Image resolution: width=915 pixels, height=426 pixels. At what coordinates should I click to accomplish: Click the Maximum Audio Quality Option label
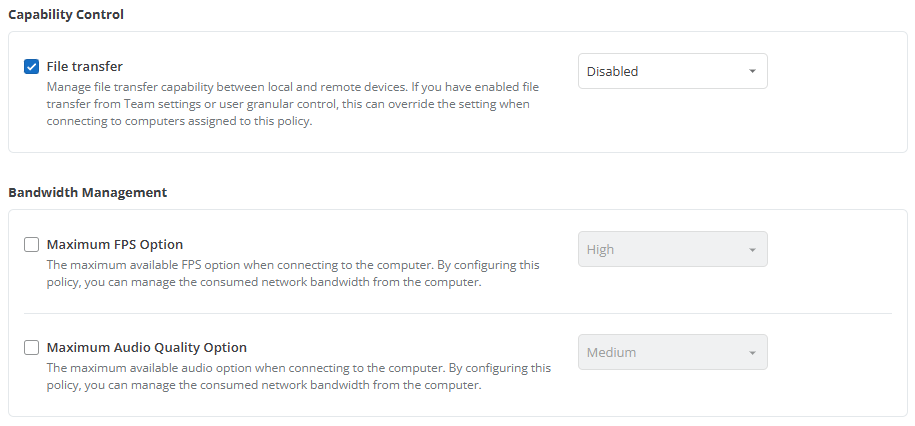click(146, 348)
